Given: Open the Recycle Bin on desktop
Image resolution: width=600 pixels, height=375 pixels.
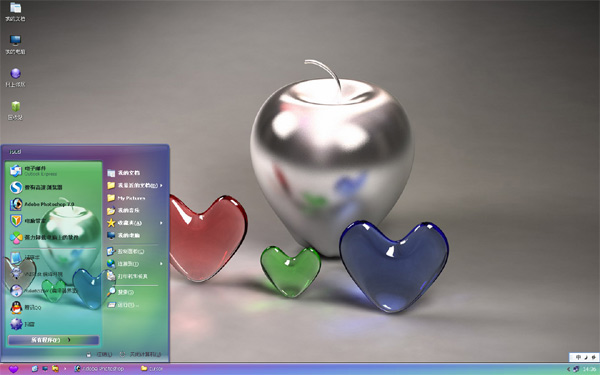Looking at the screenshot, I should coord(15,111).
